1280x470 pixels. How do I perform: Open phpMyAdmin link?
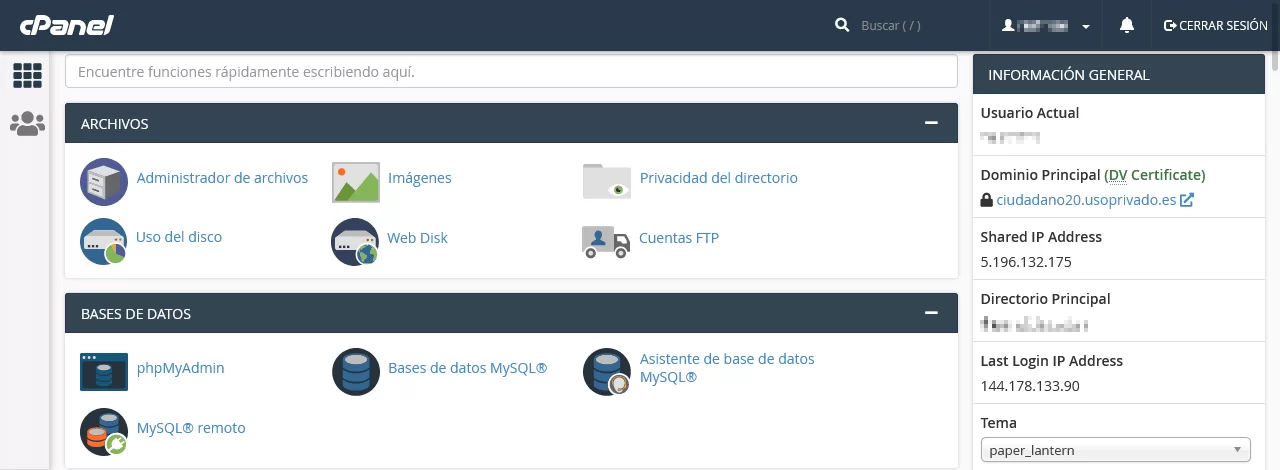[181, 368]
